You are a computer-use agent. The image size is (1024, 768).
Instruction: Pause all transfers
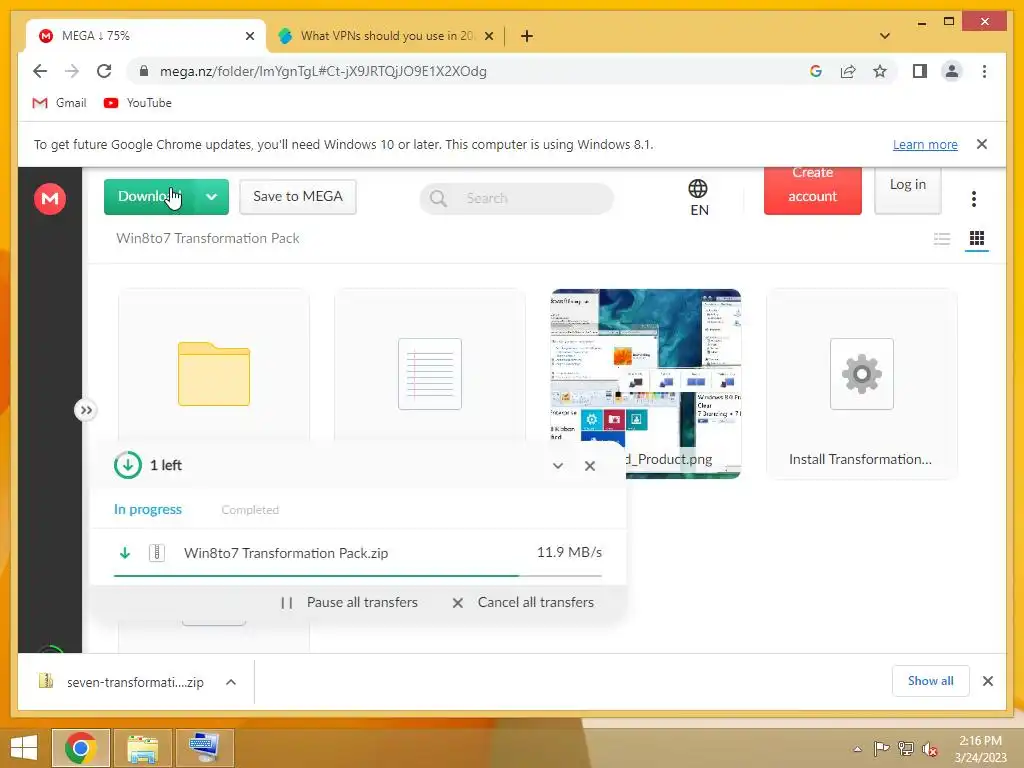click(349, 602)
